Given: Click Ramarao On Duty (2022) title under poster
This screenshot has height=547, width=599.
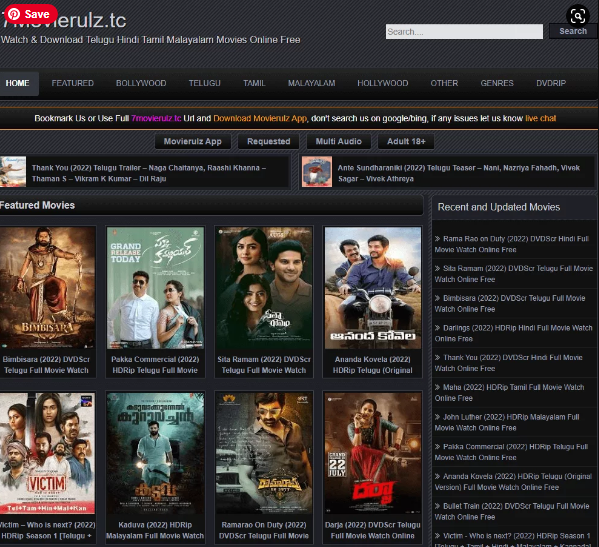Looking at the screenshot, I should 264,530.
